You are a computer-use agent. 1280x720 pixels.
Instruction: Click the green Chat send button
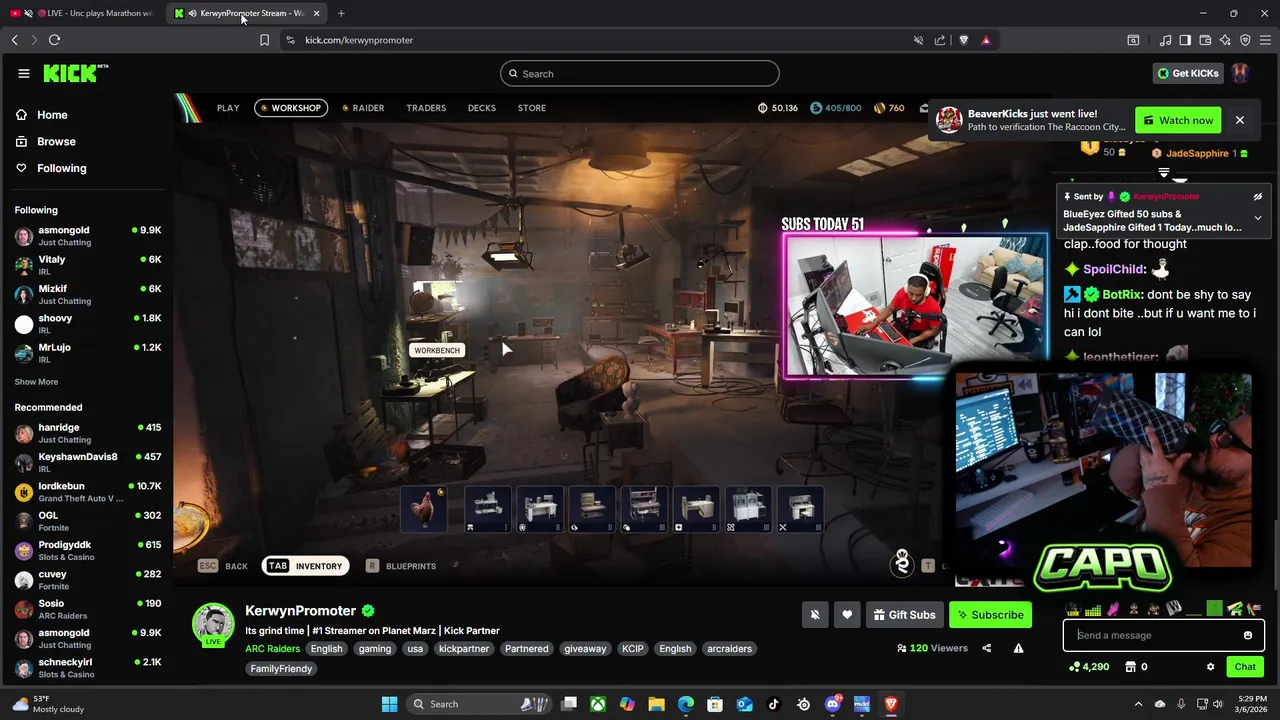coord(1245,667)
